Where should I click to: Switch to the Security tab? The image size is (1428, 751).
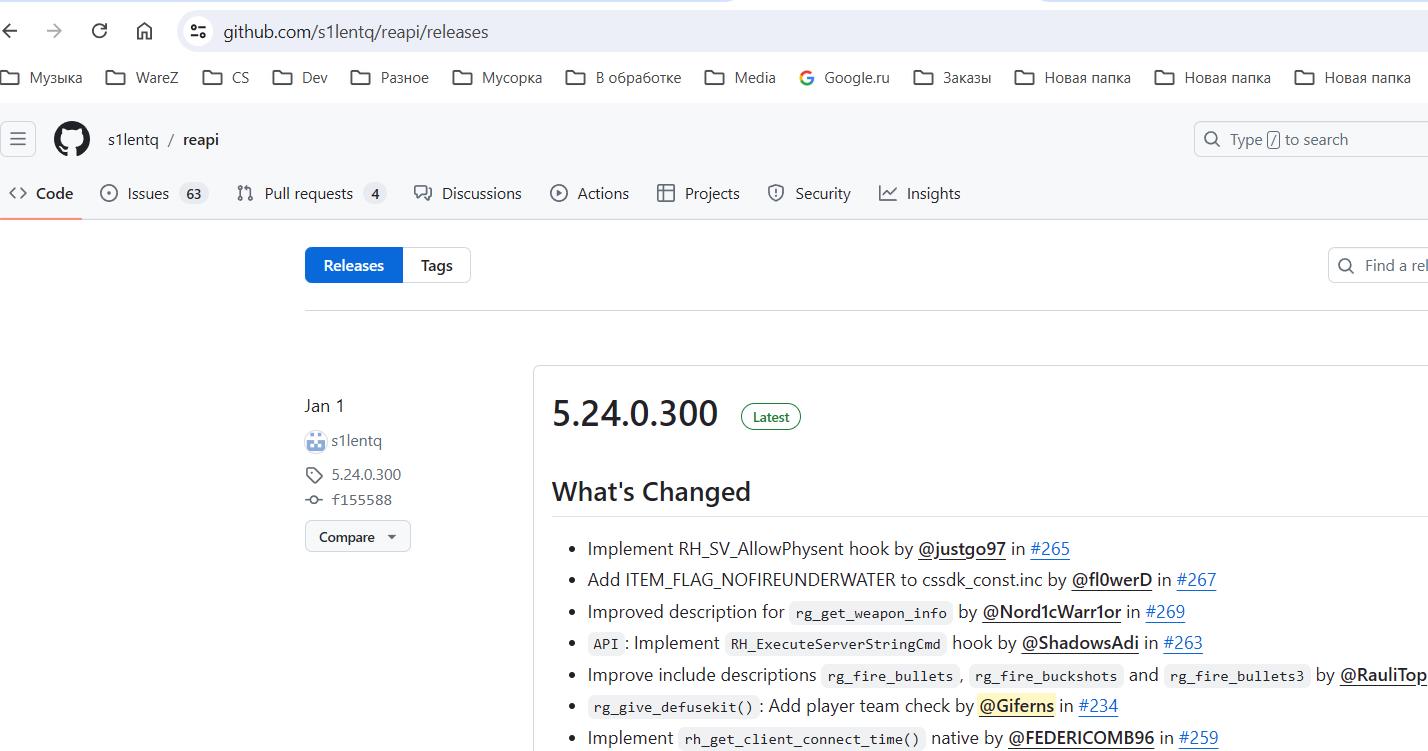pyautogui.click(x=809, y=193)
